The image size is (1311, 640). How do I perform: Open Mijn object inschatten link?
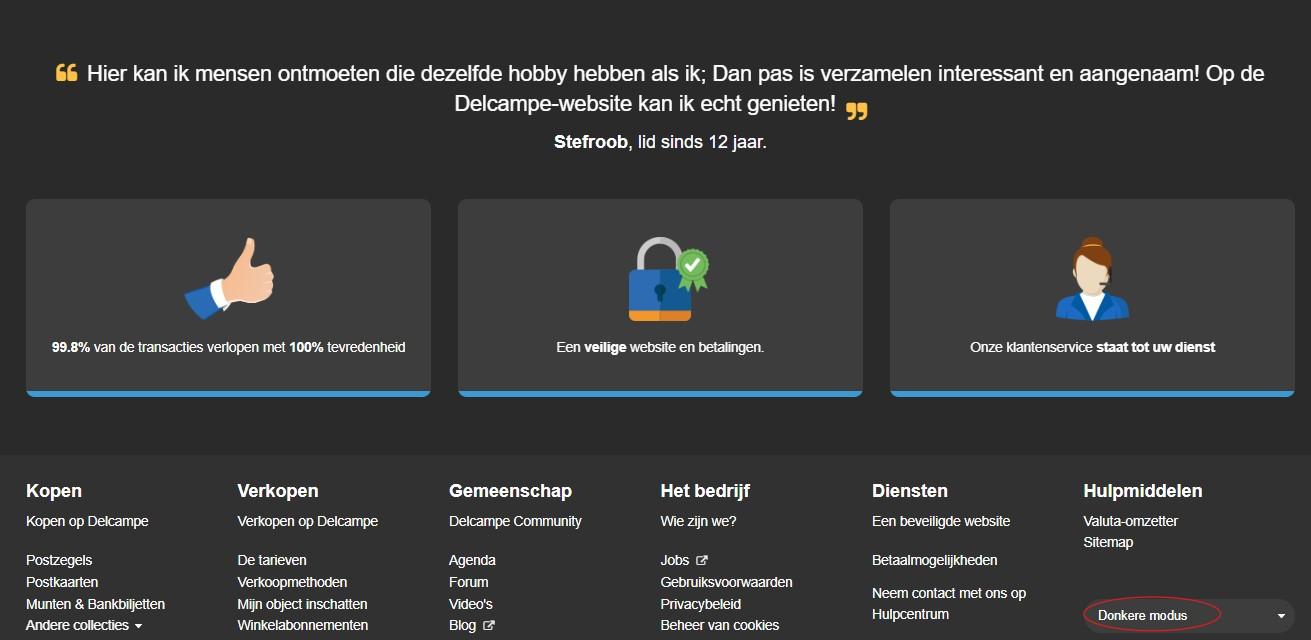pos(302,604)
